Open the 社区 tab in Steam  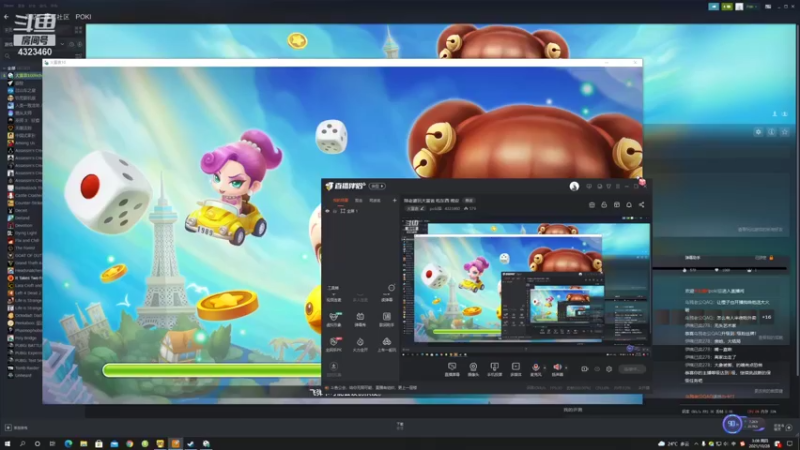(63, 17)
